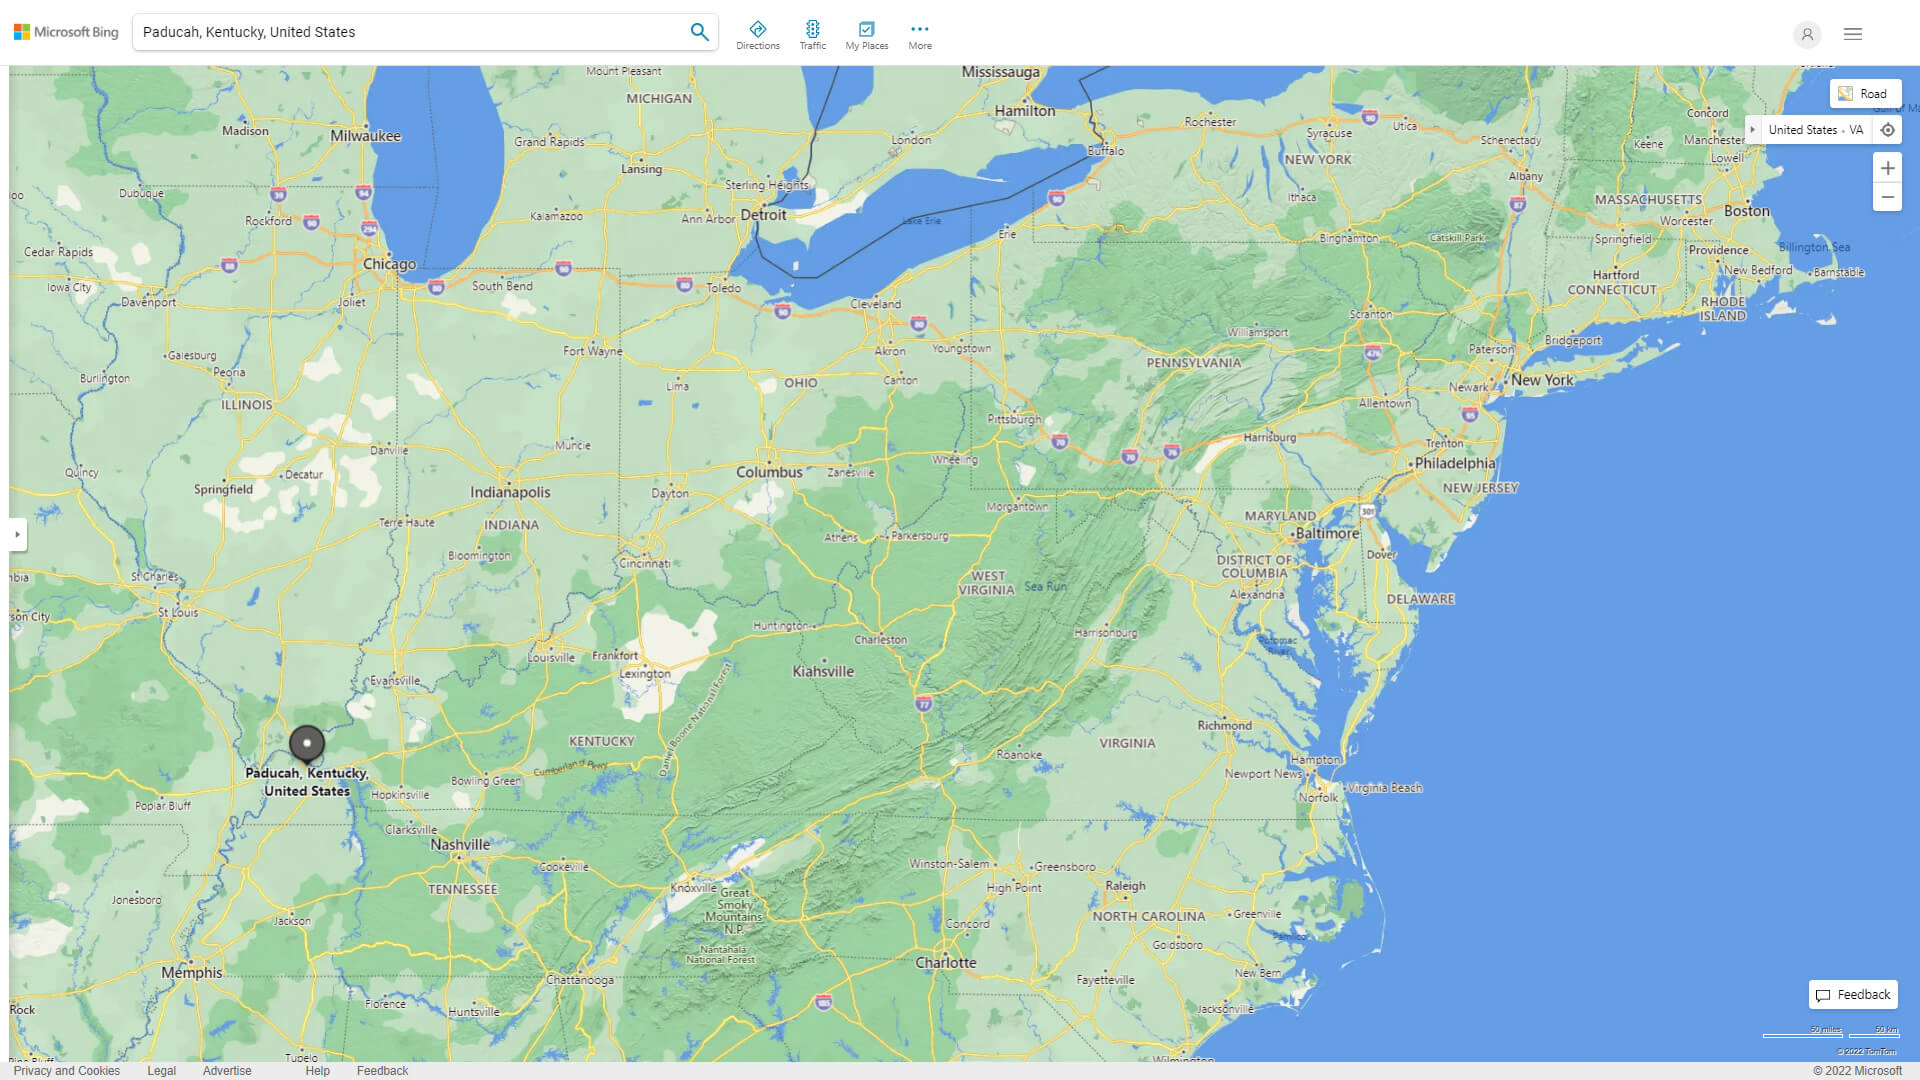Expand the United States breadcrumb arrow
The height and width of the screenshot is (1080, 1920).
click(1752, 130)
